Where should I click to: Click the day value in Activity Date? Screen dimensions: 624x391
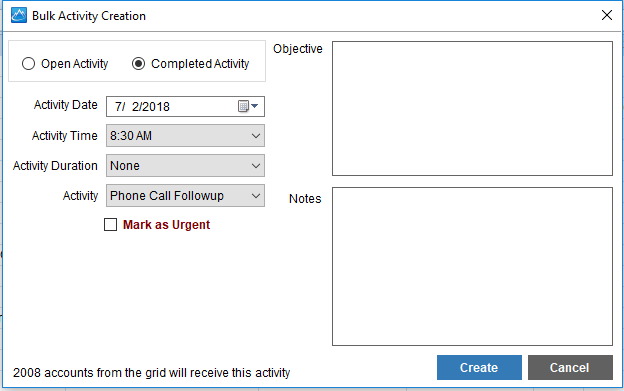pos(135,107)
